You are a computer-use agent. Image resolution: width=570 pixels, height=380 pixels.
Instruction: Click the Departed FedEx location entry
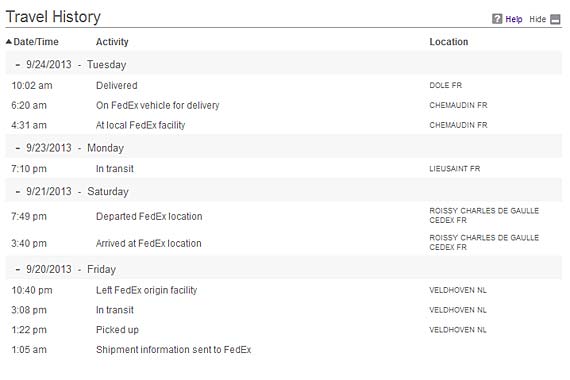284,216
